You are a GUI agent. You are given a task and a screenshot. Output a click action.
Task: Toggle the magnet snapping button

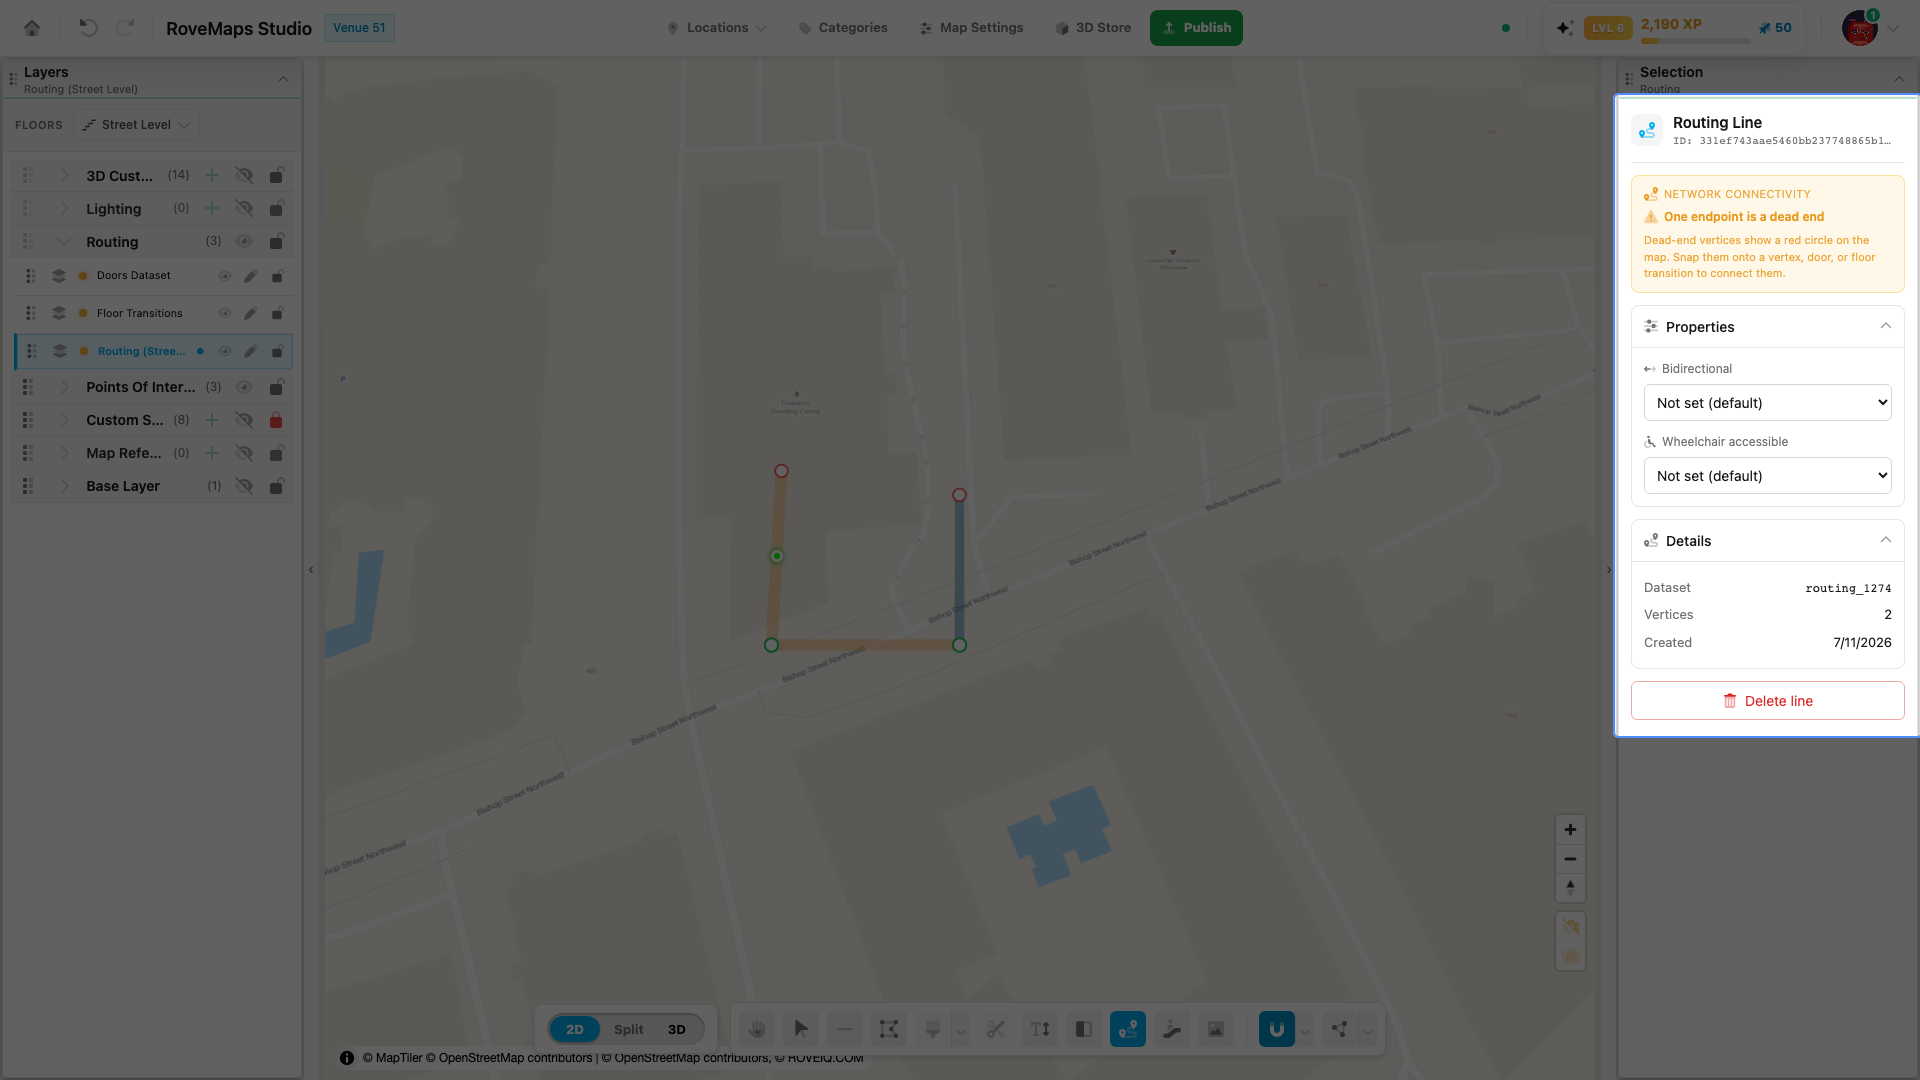pyautogui.click(x=1277, y=1029)
